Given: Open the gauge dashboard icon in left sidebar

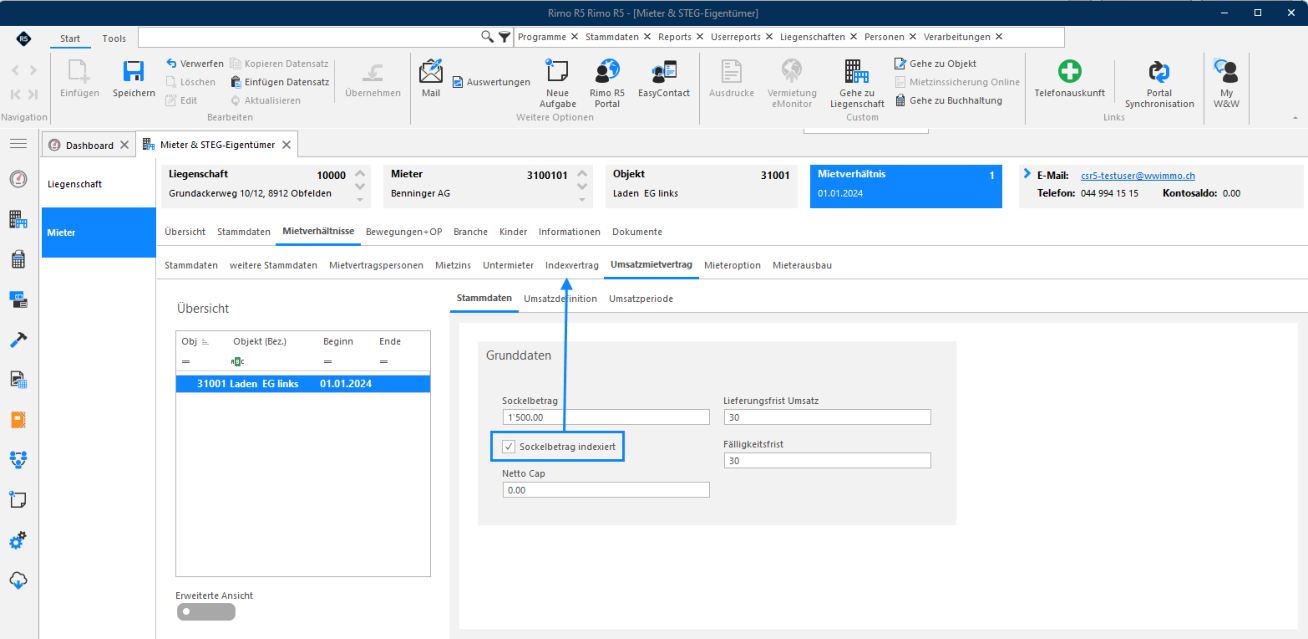Looking at the screenshot, I should 18,179.
